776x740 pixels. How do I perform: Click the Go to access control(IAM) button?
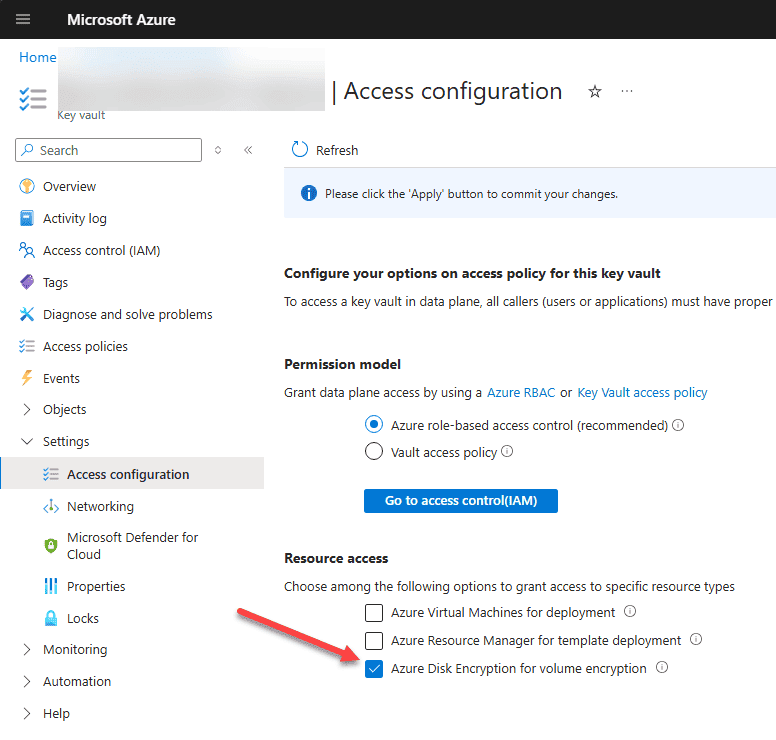point(461,500)
